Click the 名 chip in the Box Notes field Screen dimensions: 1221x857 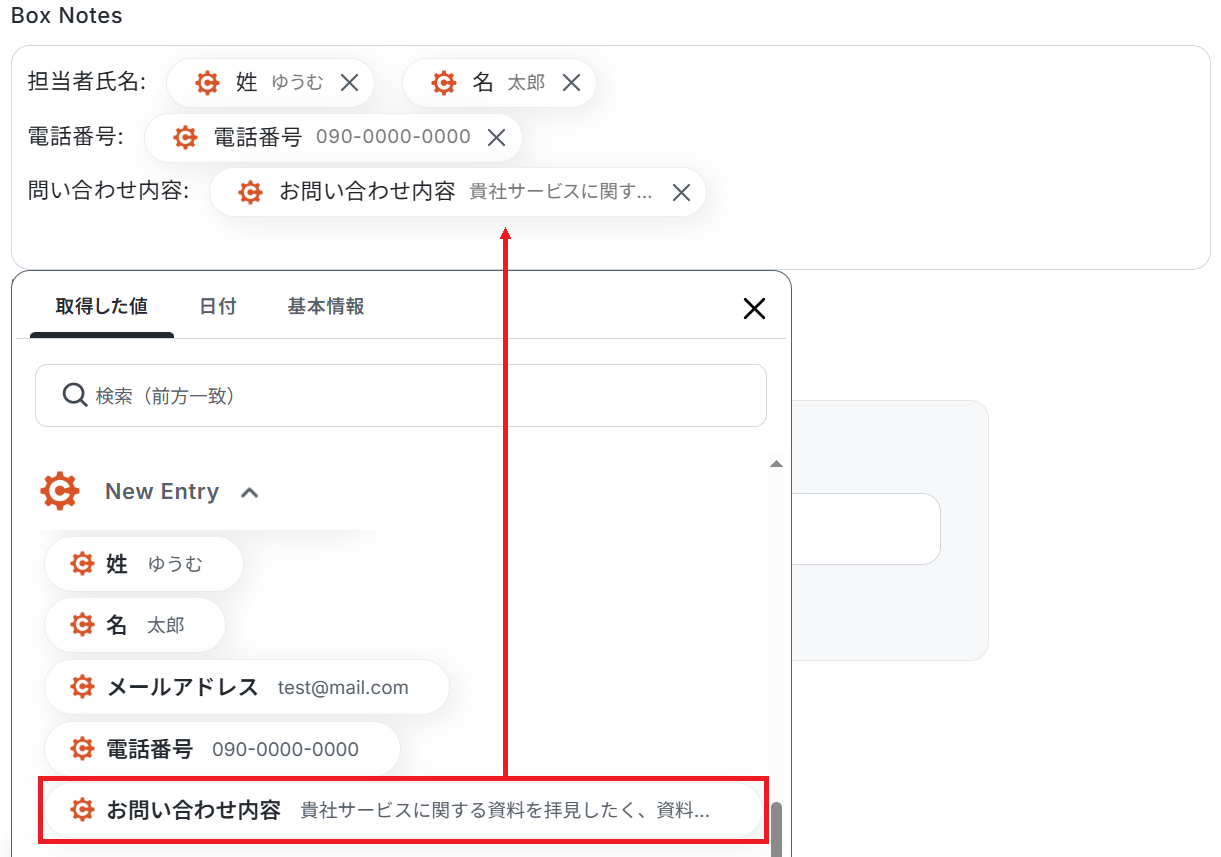(x=499, y=83)
